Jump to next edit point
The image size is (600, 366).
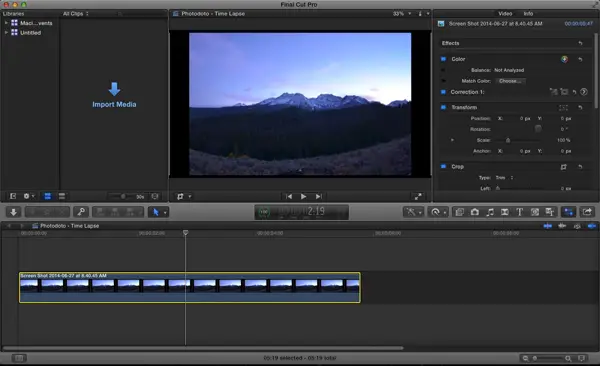(318, 196)
